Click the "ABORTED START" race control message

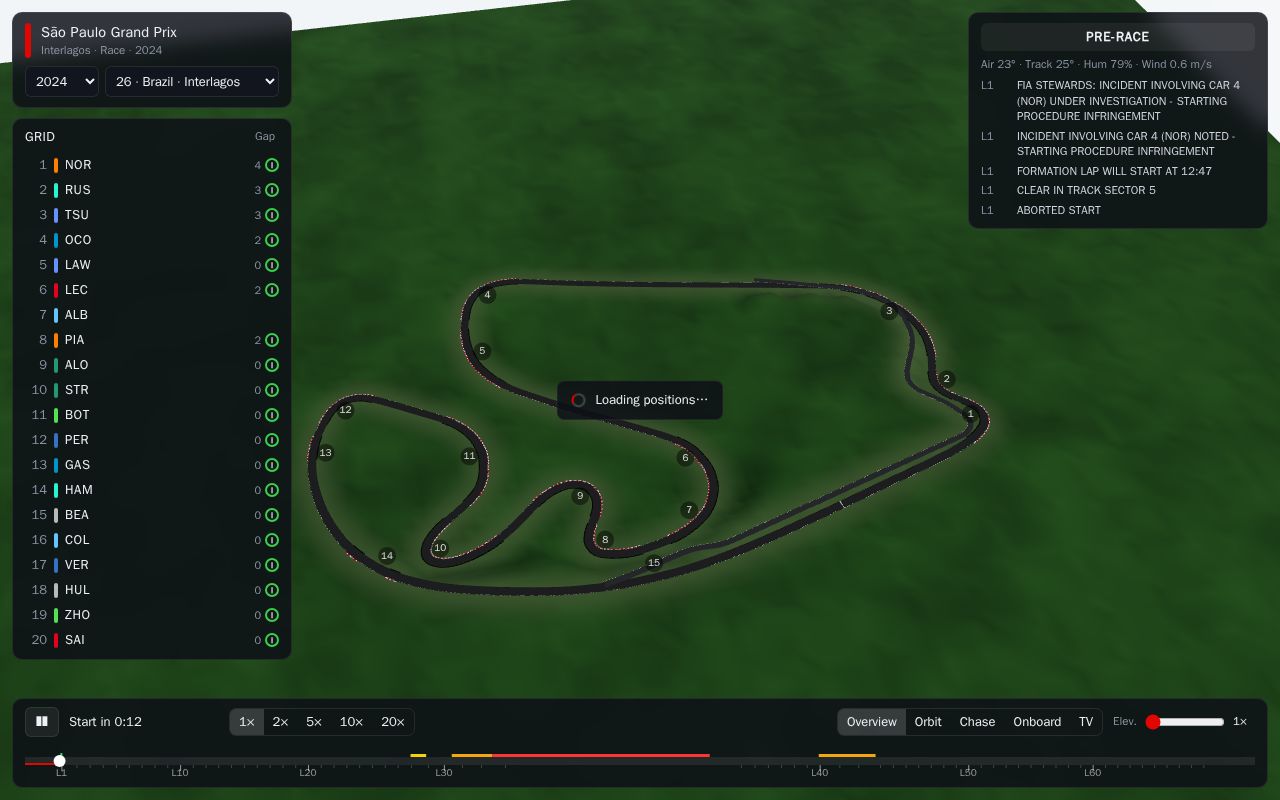pyautogui.click(x=1059, y=210)
